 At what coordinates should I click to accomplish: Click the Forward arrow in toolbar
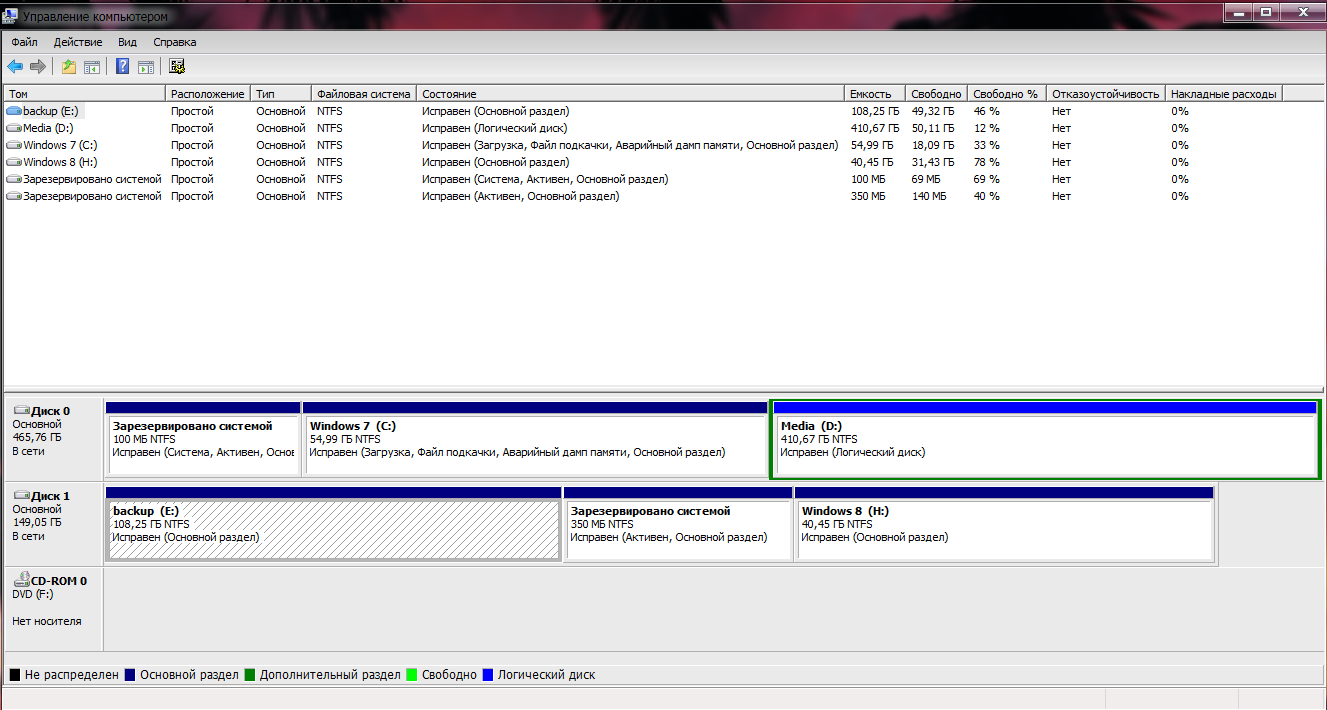click(38, 67)
